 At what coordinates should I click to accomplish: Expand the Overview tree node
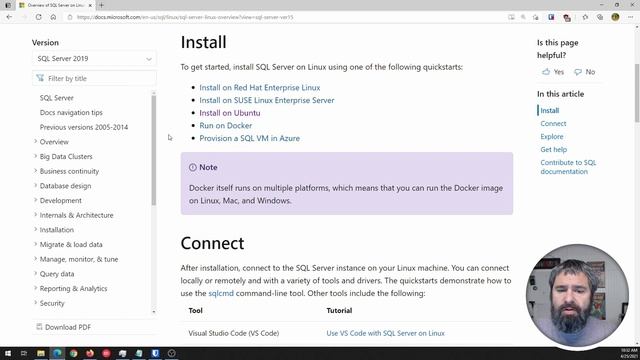pyautogui.click(x=36, y=142)
